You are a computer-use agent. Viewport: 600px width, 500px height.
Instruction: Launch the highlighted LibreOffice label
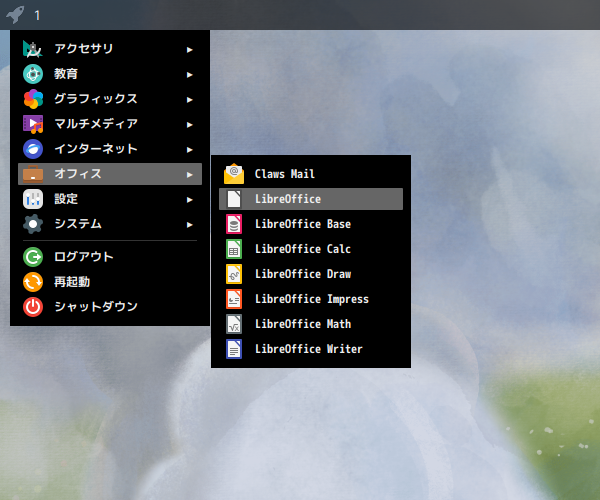point(288,199)
